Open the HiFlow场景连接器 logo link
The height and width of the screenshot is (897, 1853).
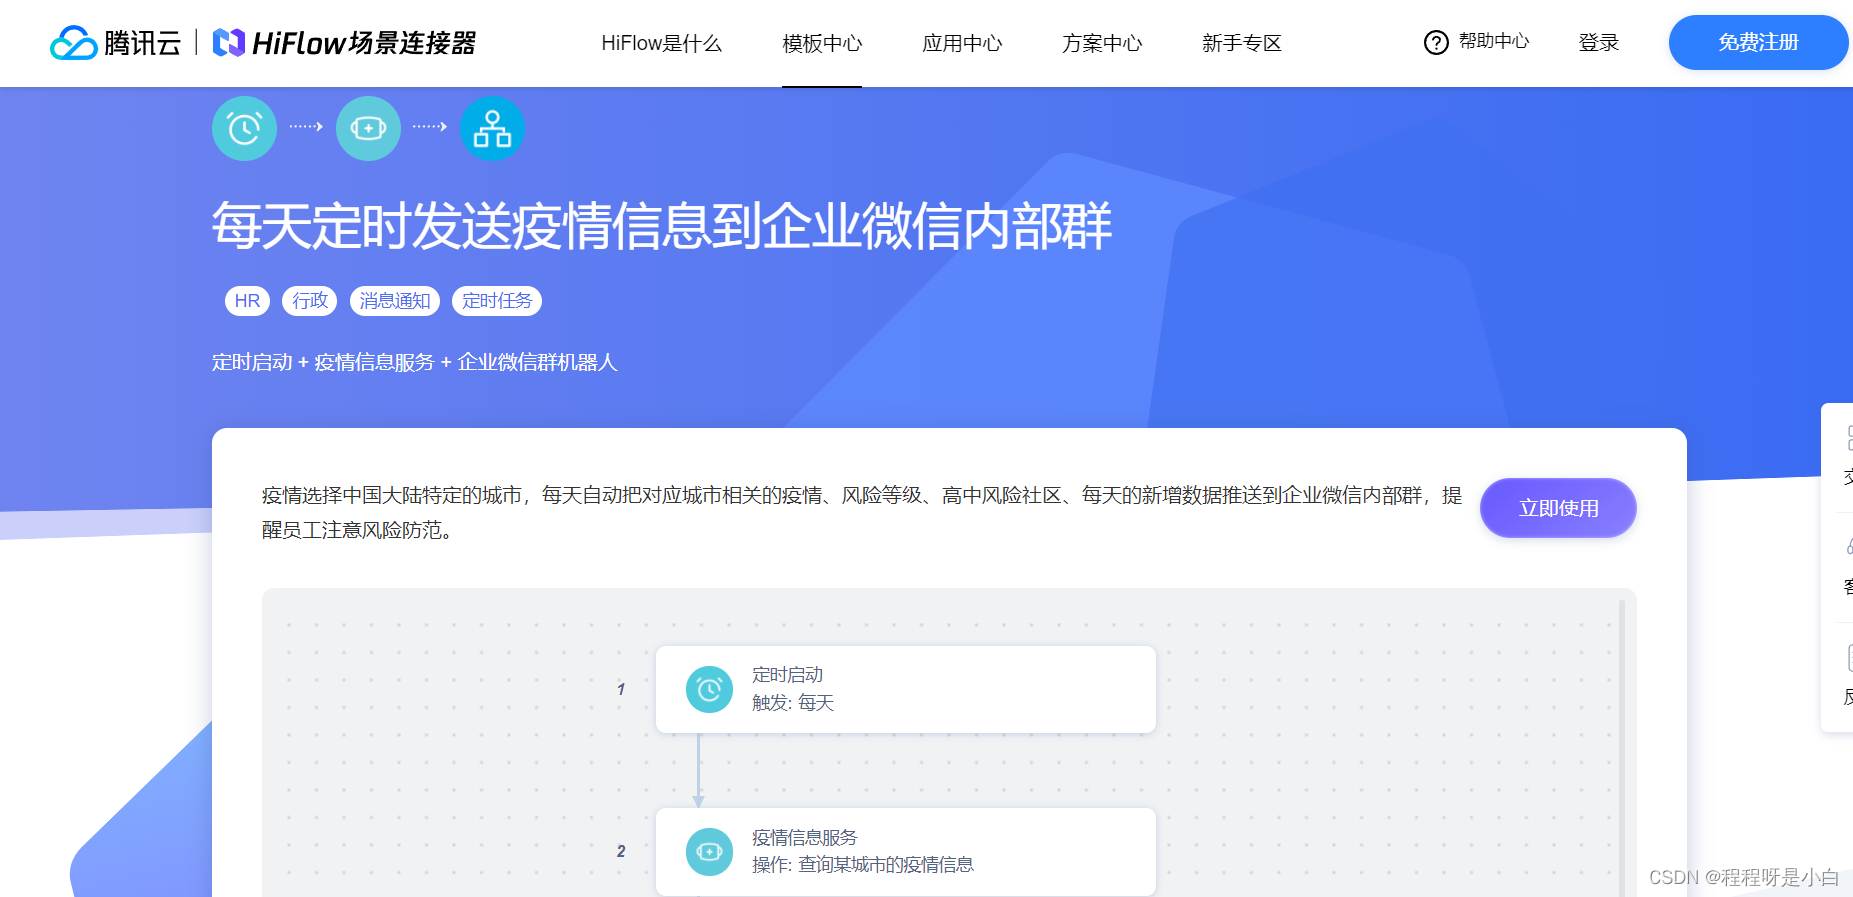point(344,43)
